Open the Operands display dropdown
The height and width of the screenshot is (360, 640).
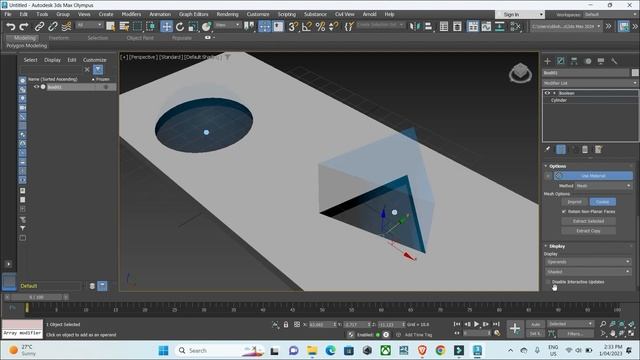pos(588,262)
